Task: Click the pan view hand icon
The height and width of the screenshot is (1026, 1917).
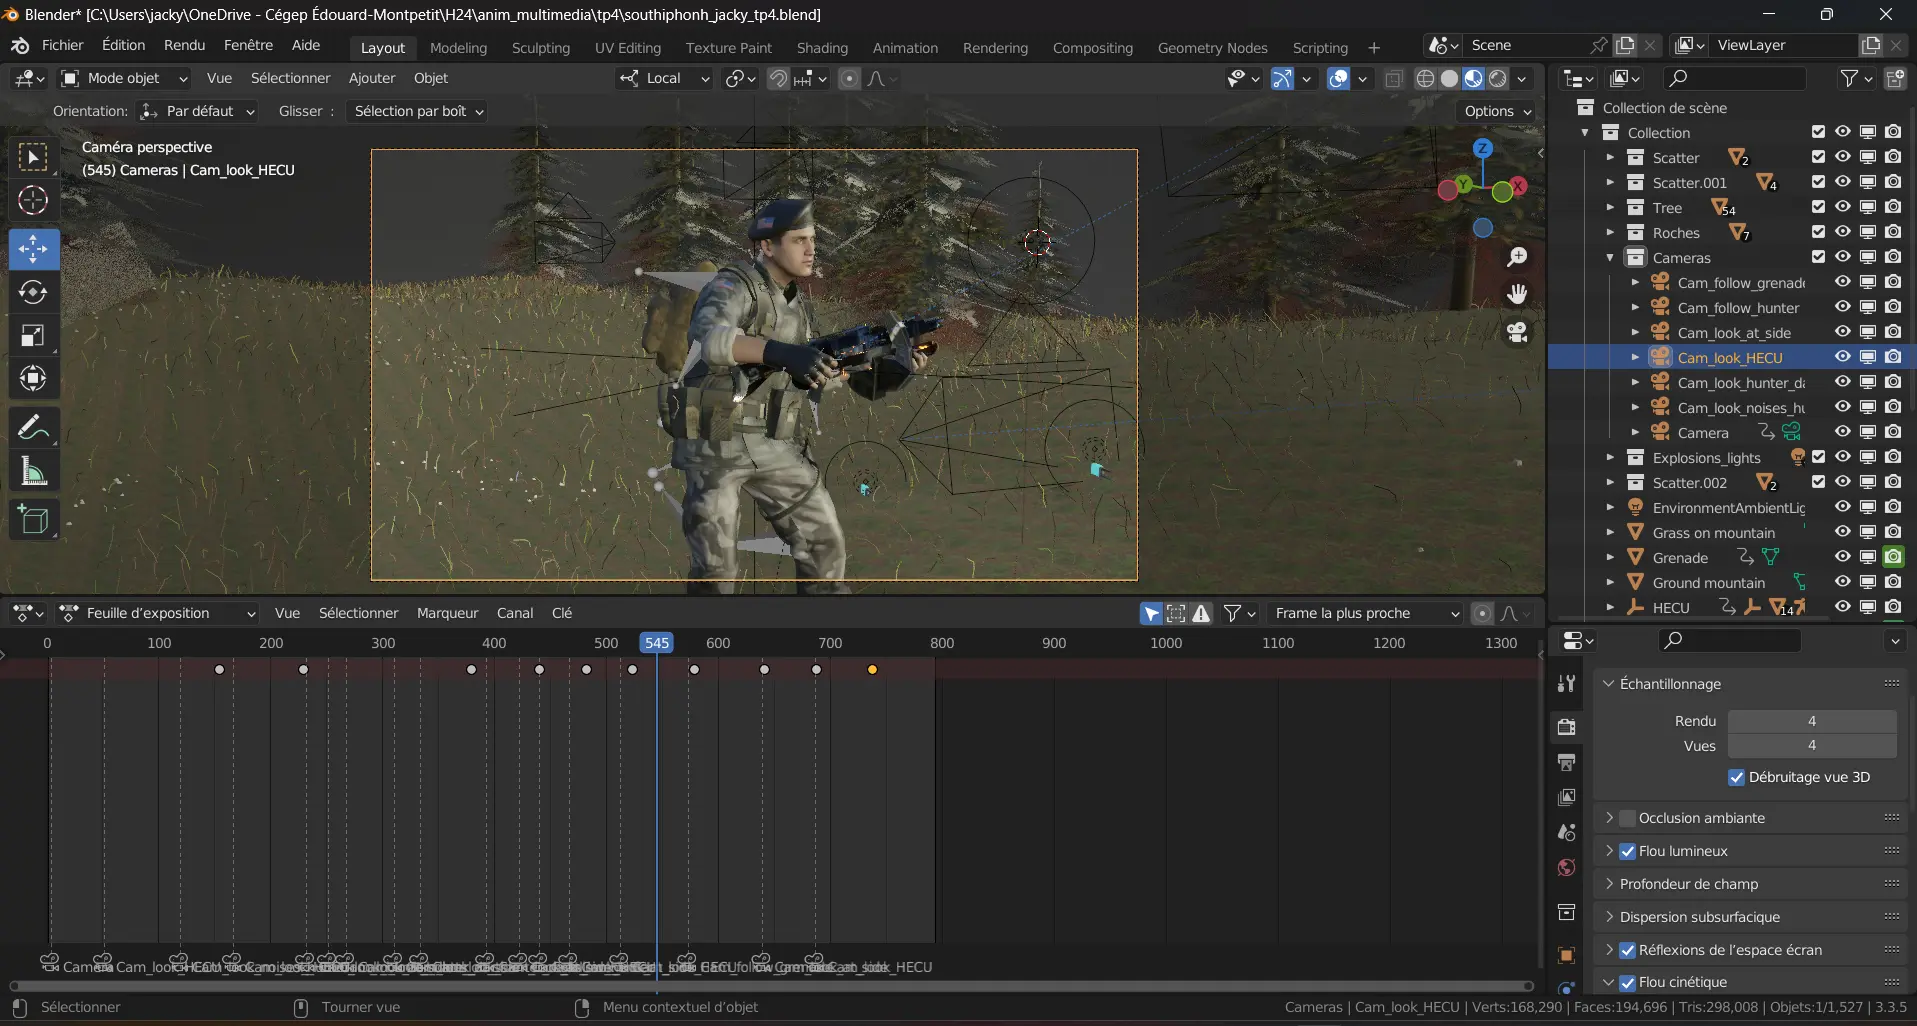Action: point(1517,294)
